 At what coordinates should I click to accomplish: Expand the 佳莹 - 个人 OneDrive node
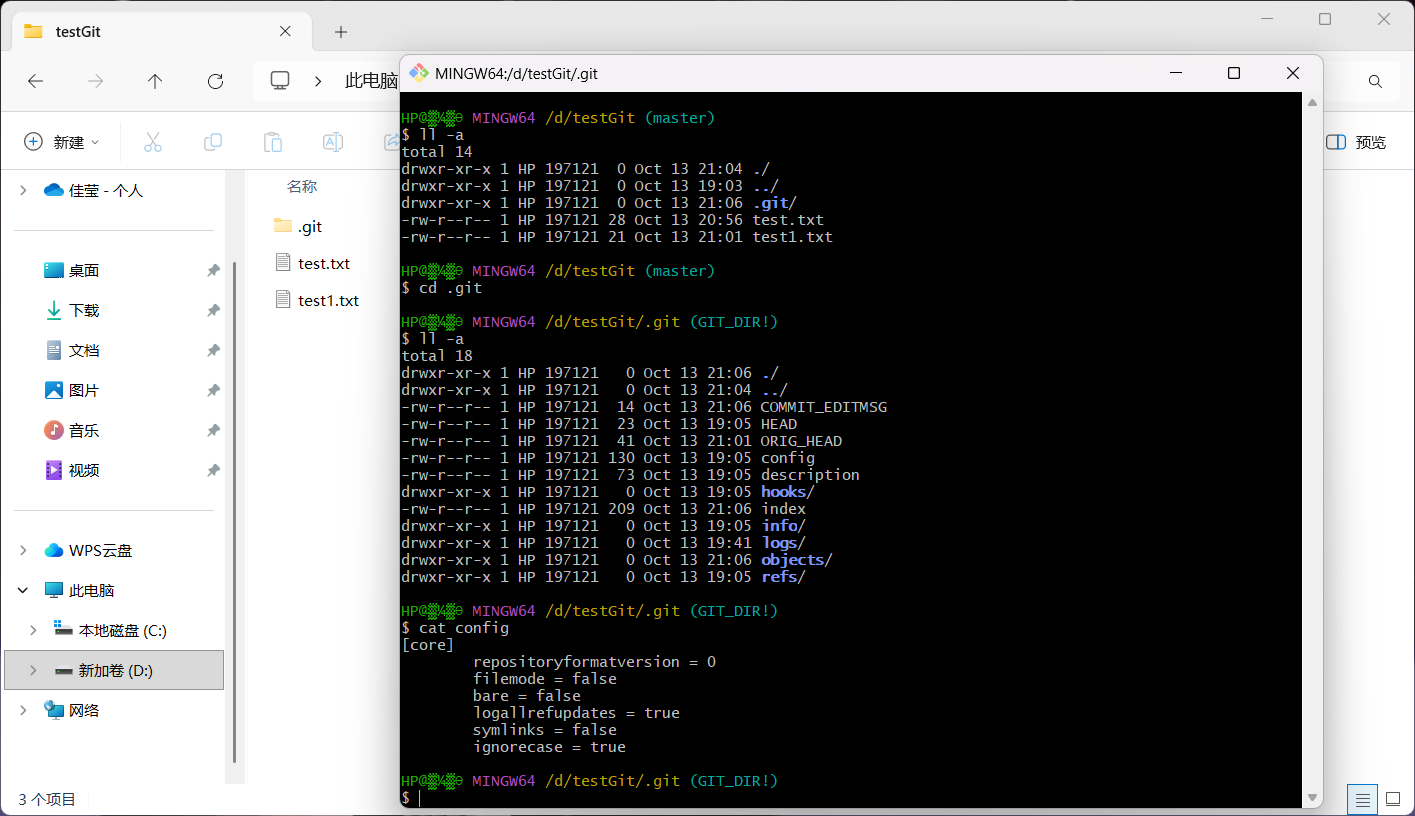[x=23, y=190]
